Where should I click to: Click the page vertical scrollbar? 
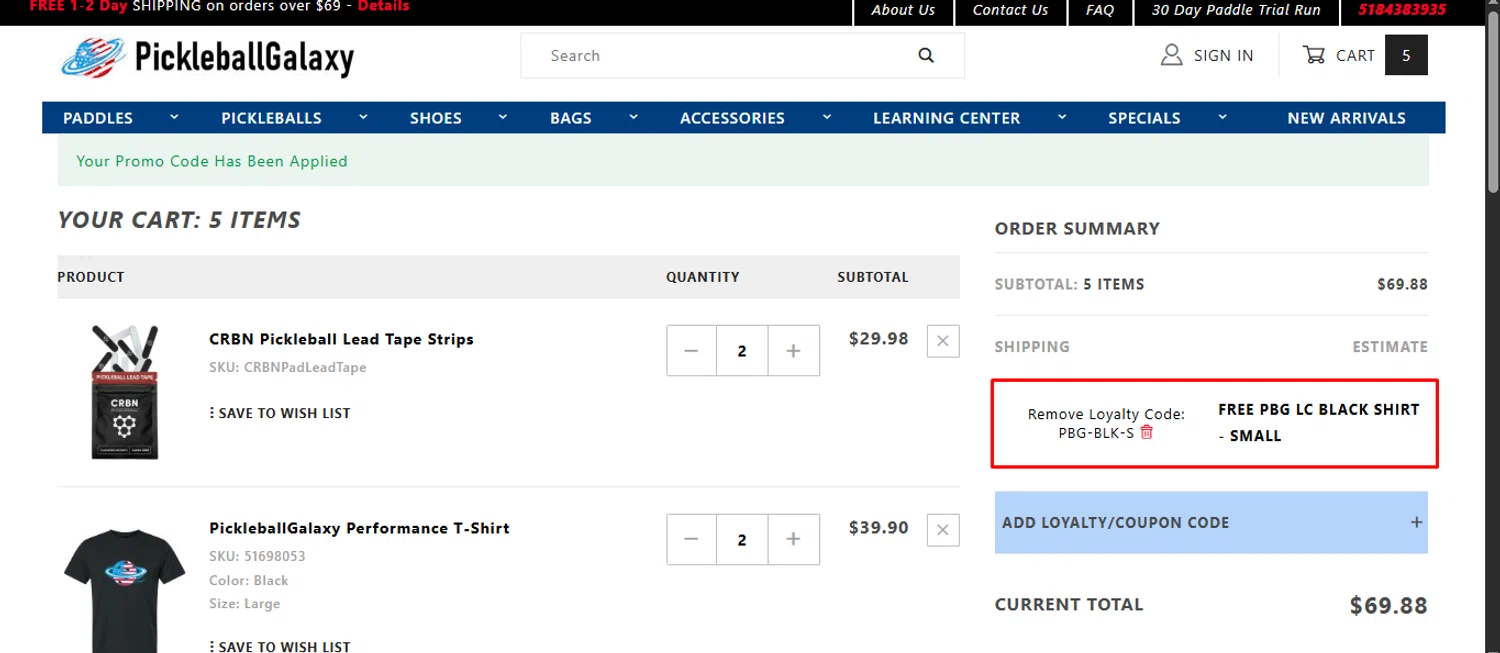(1492, 100)
